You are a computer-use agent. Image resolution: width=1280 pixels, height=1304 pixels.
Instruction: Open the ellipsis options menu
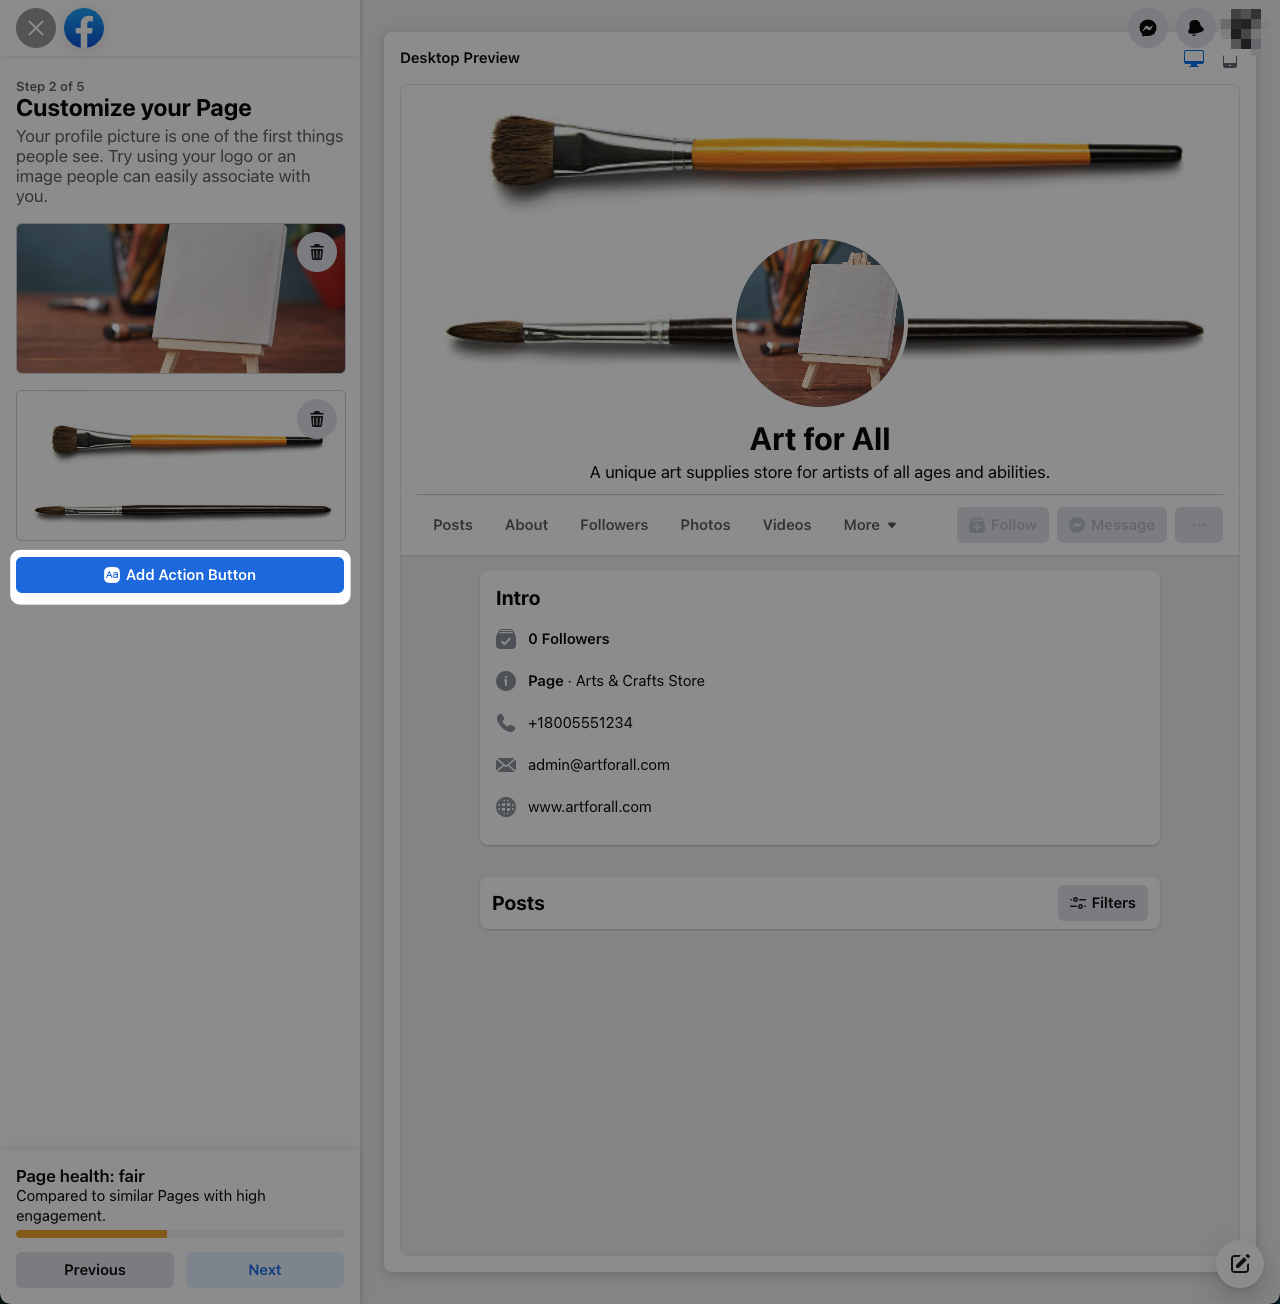tap(1198, 524)
